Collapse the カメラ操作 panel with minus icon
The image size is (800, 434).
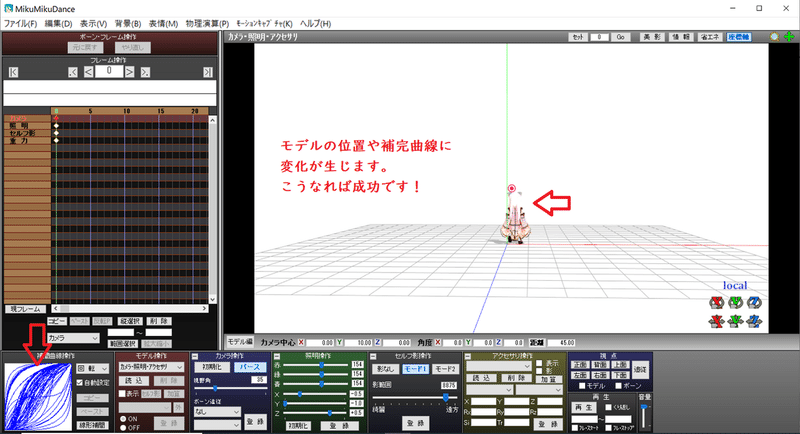[197, 356]
